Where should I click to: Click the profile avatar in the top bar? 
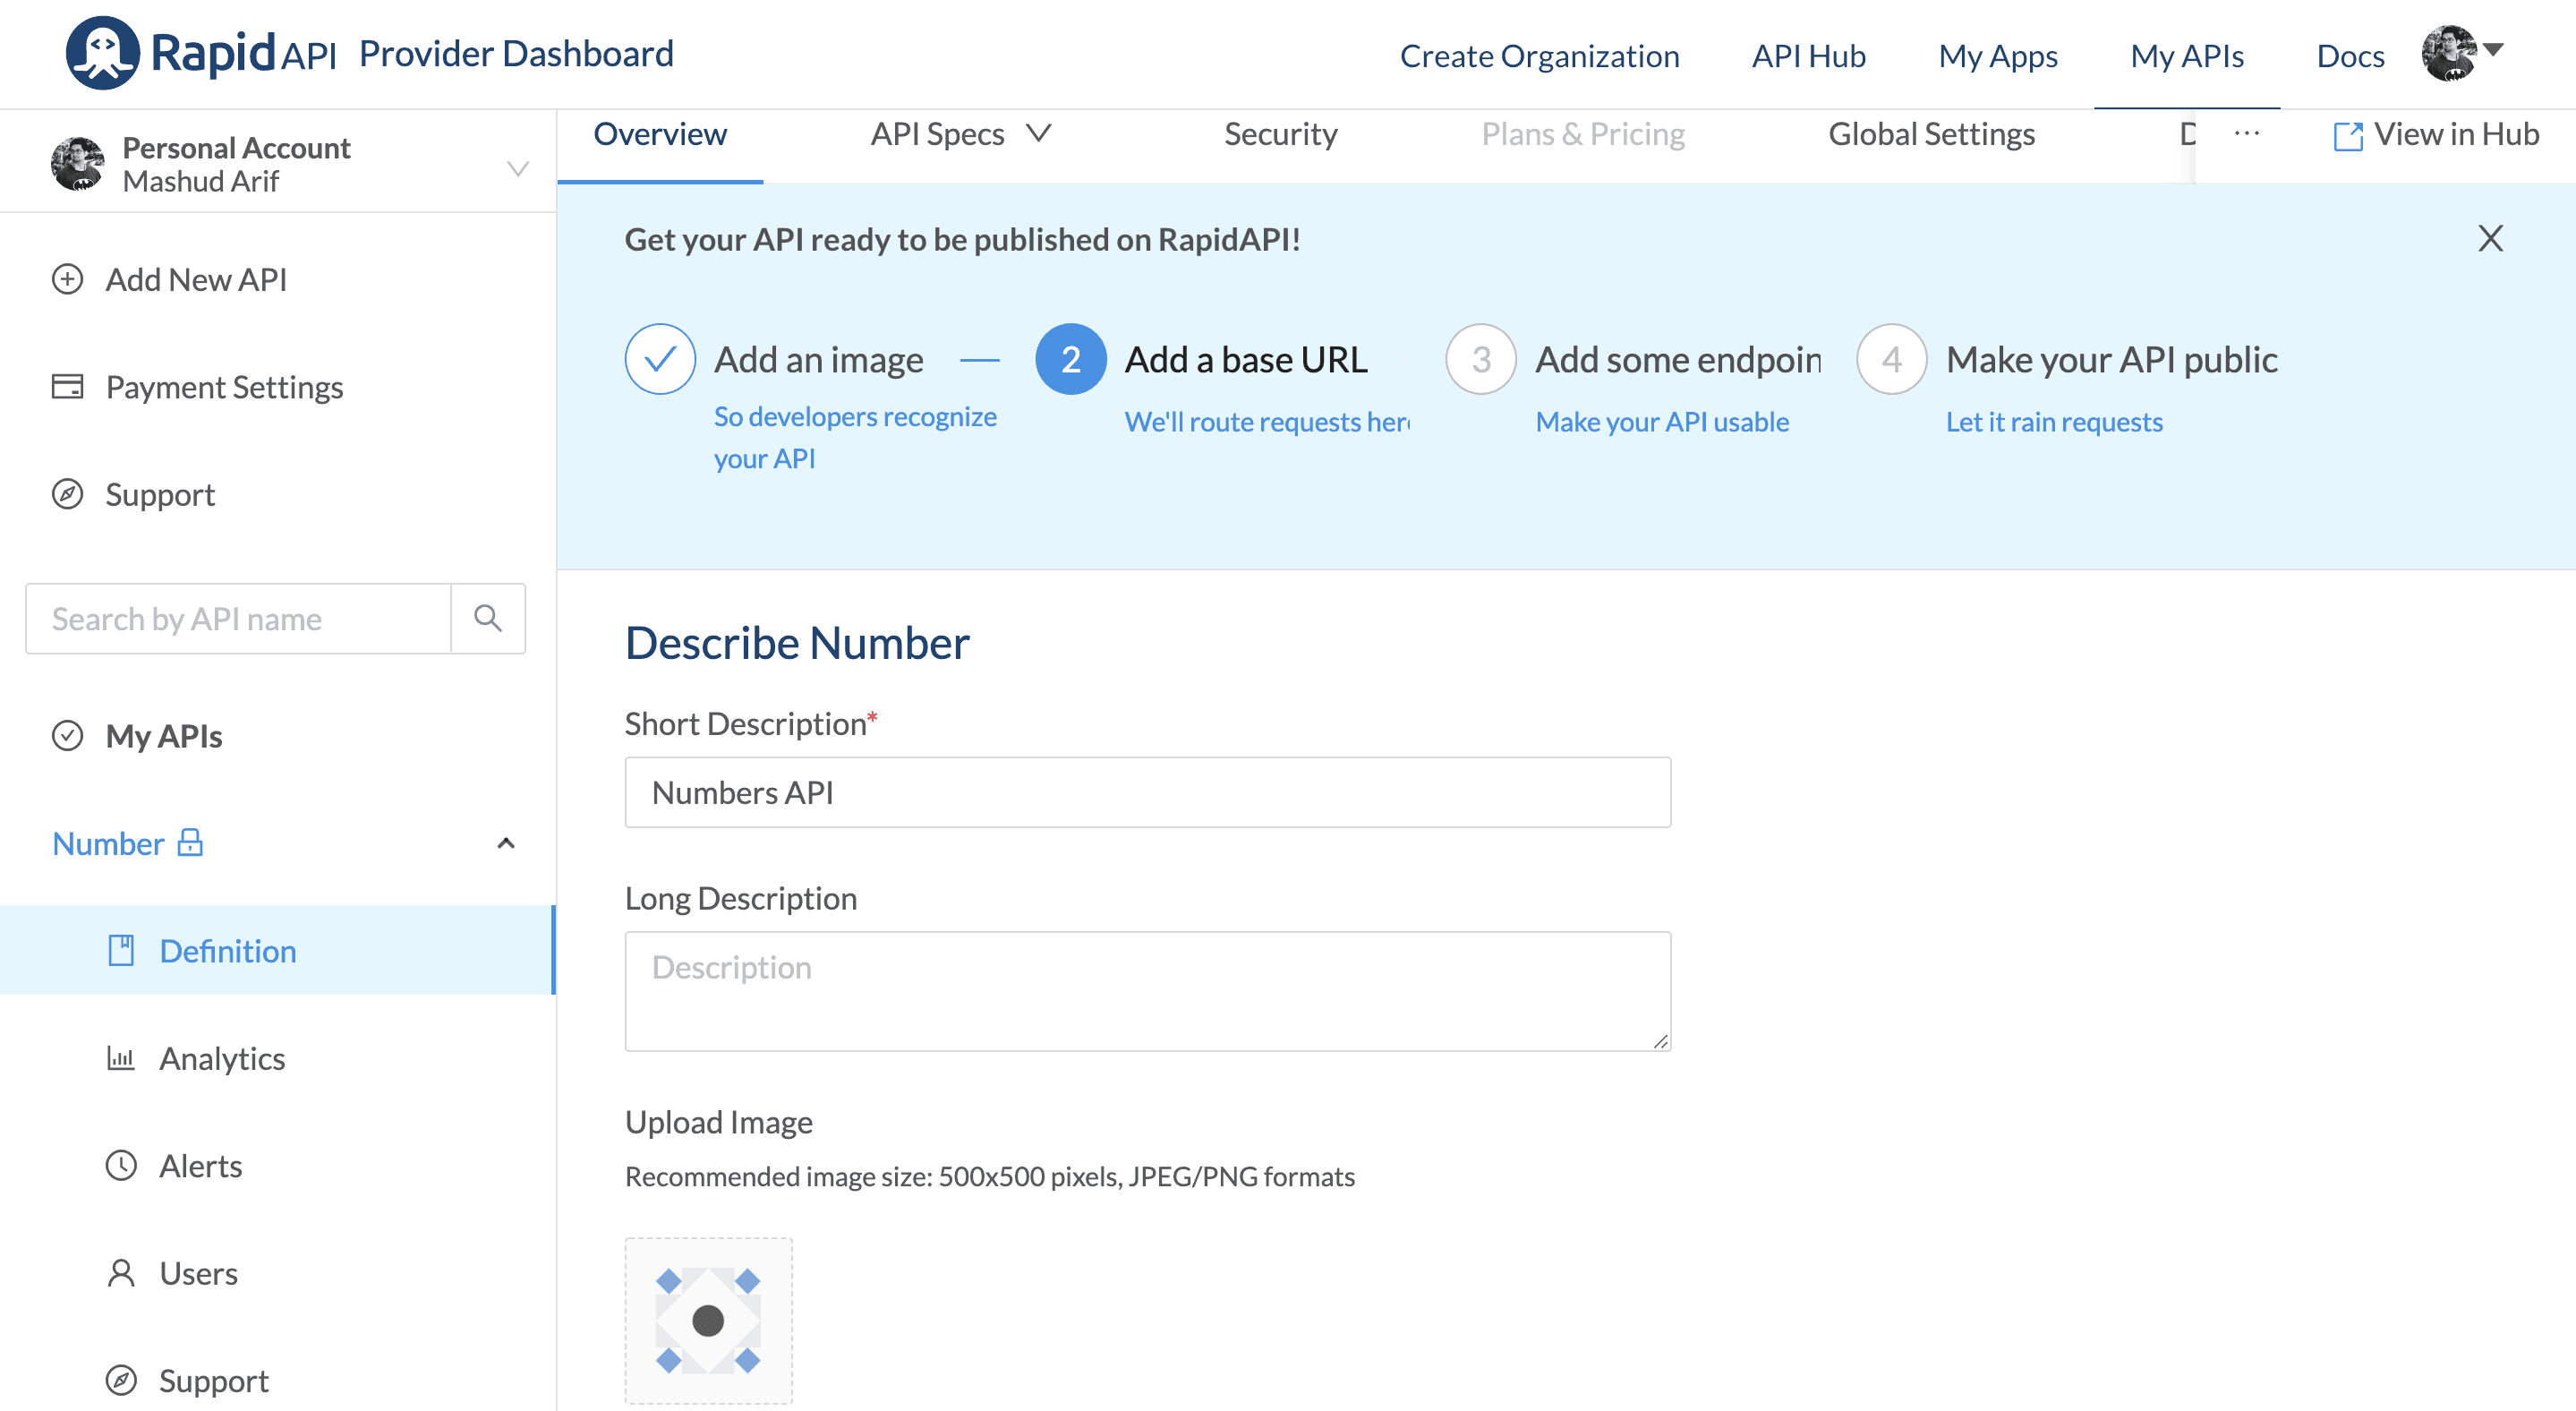(2448, 53)
